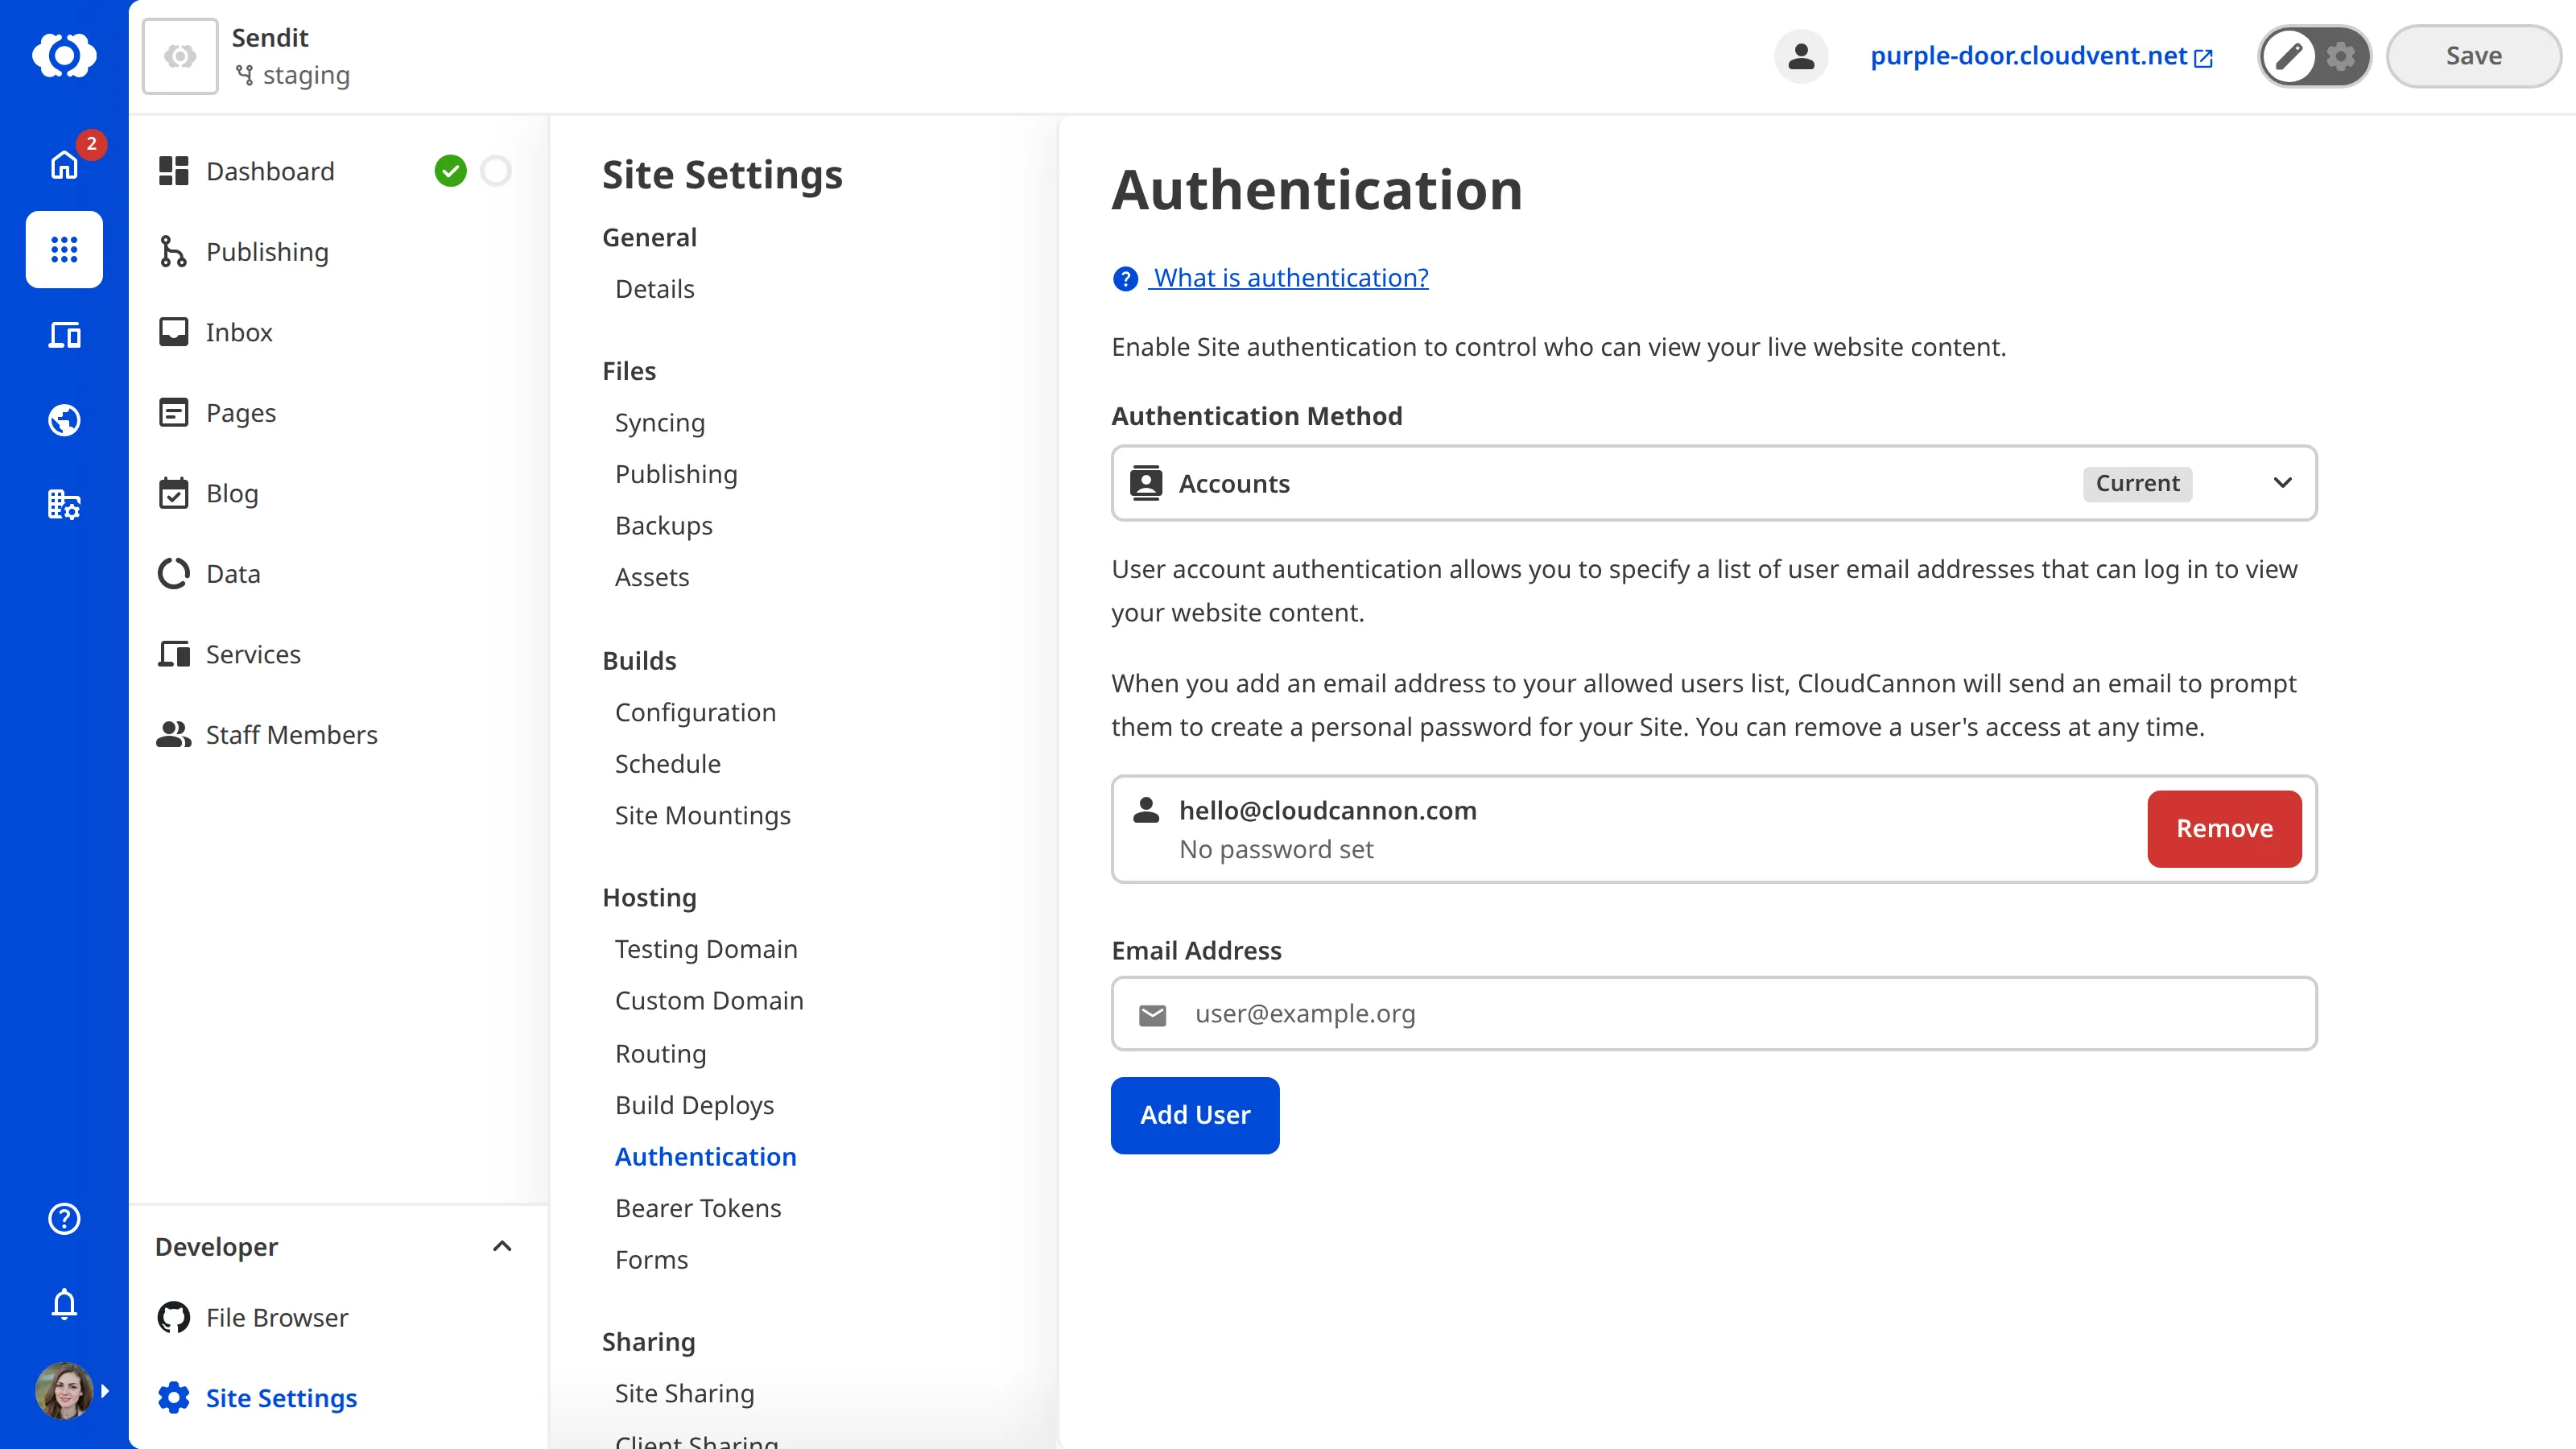Click the account person icon in header
Viewport: 2576px width, 1449px height.
point(1801,56)
